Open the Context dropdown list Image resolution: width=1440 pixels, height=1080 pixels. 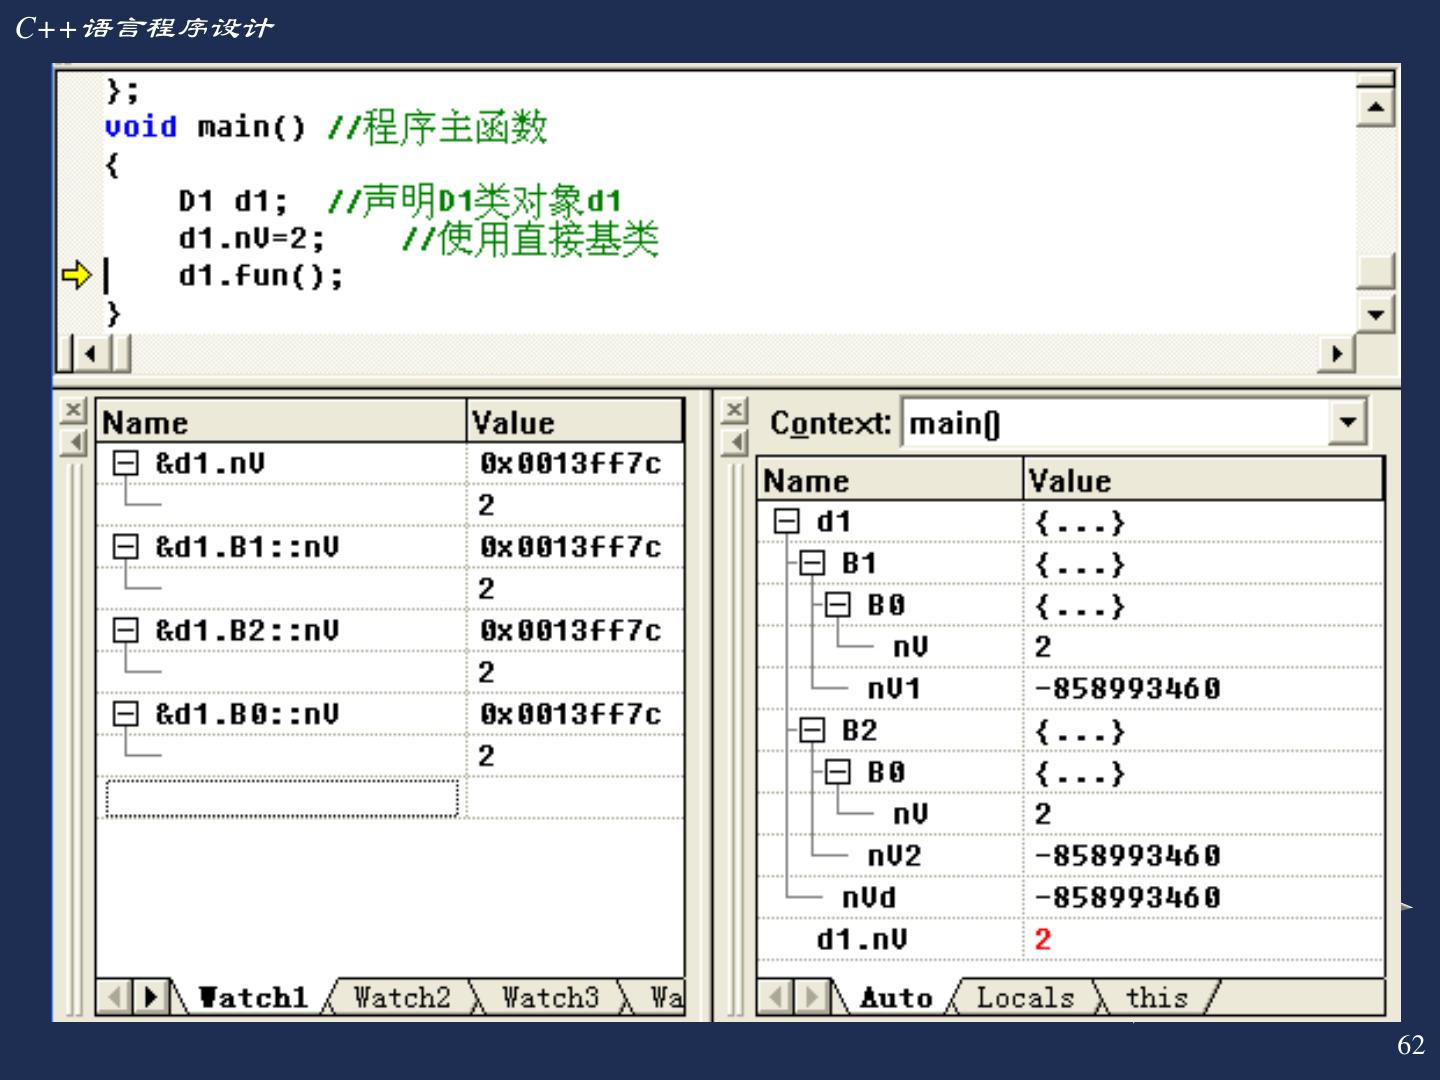tap(1347, 423)
